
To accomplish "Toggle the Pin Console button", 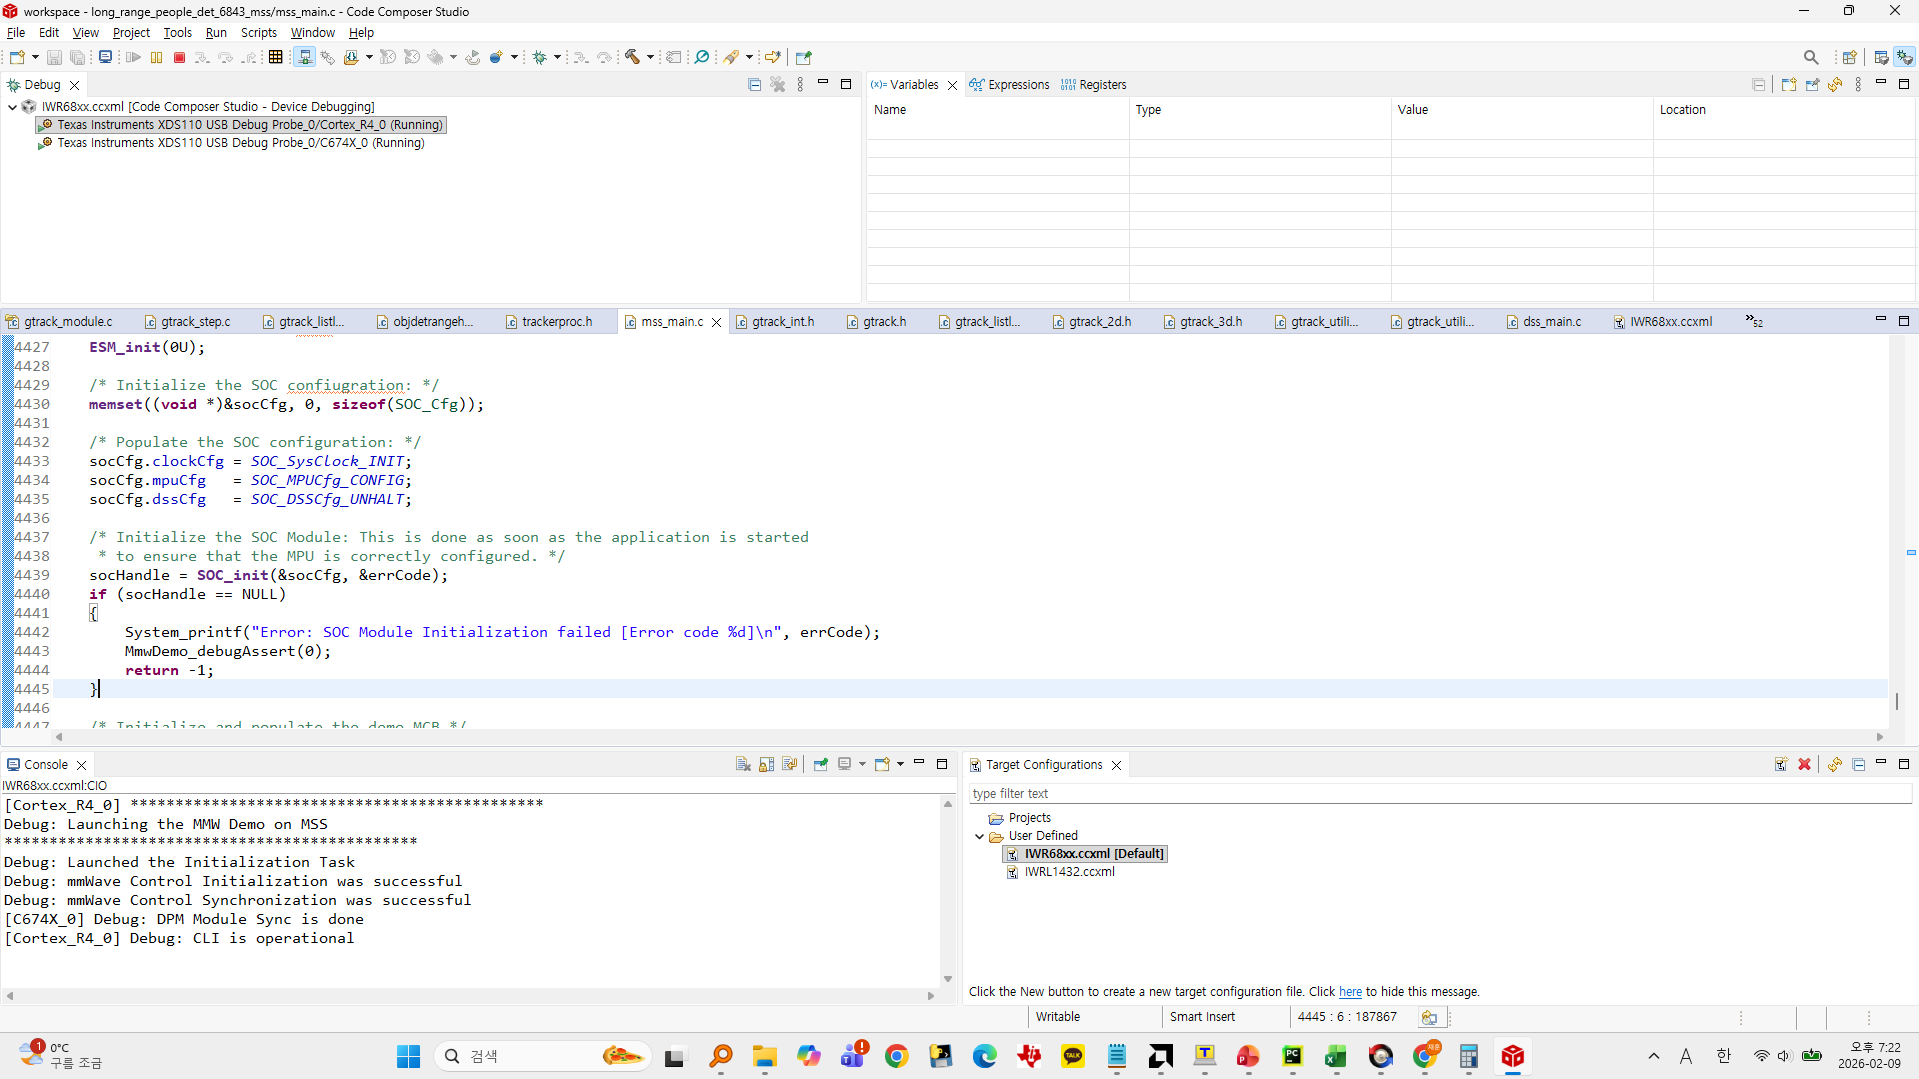I will point(821,765).
